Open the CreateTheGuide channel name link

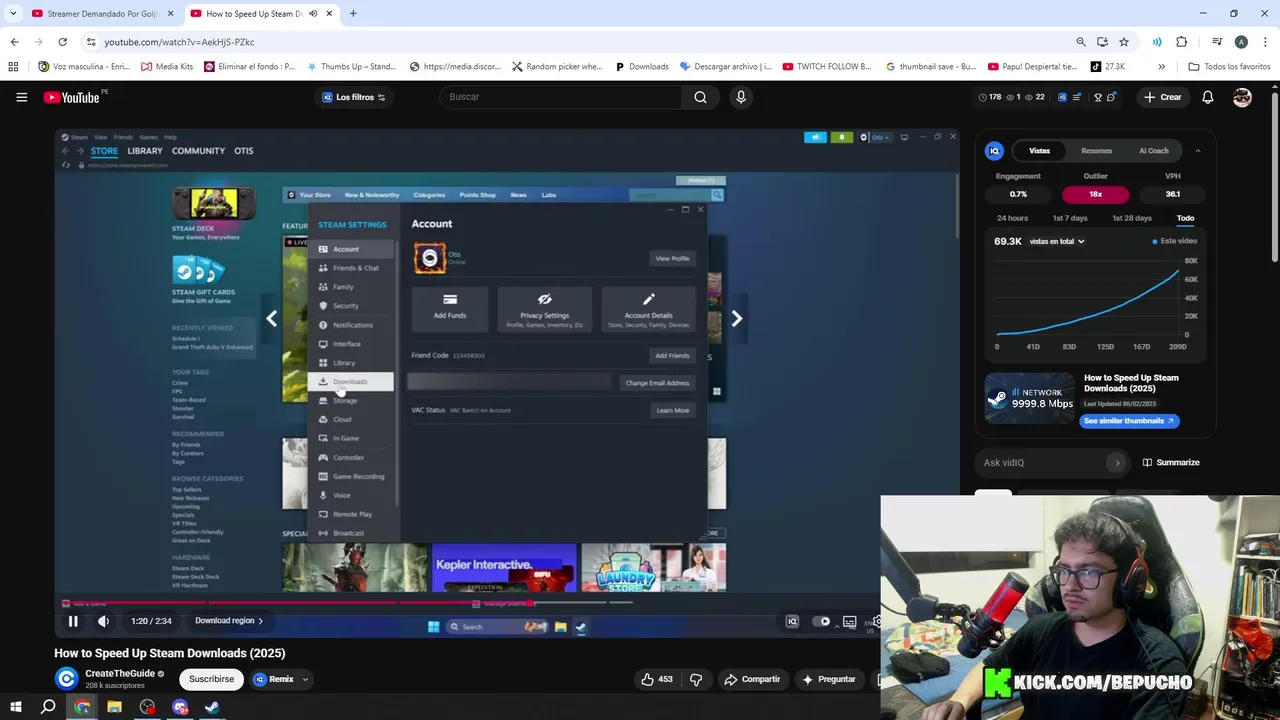(119, 673)
